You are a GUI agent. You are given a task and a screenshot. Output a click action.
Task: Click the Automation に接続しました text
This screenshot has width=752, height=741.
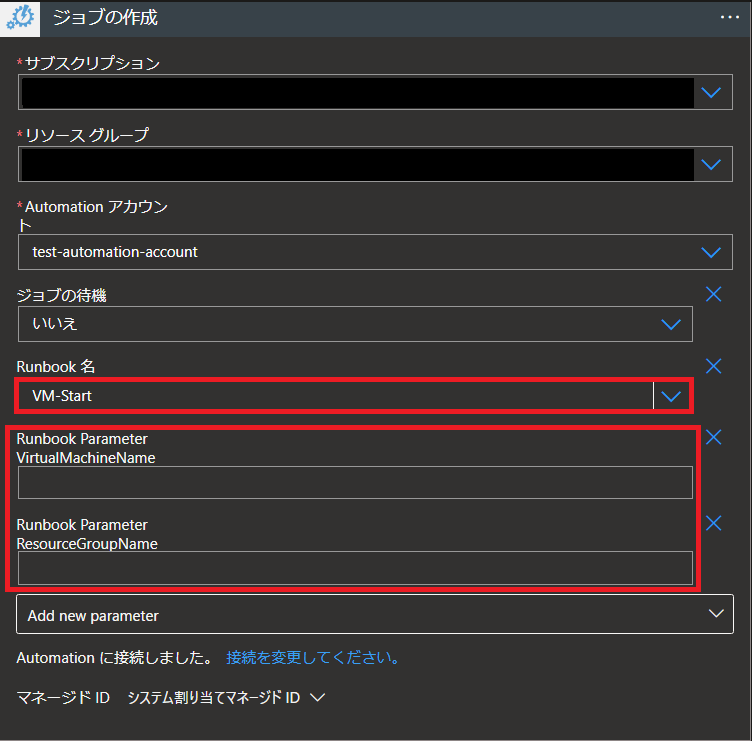coord(115,658)
